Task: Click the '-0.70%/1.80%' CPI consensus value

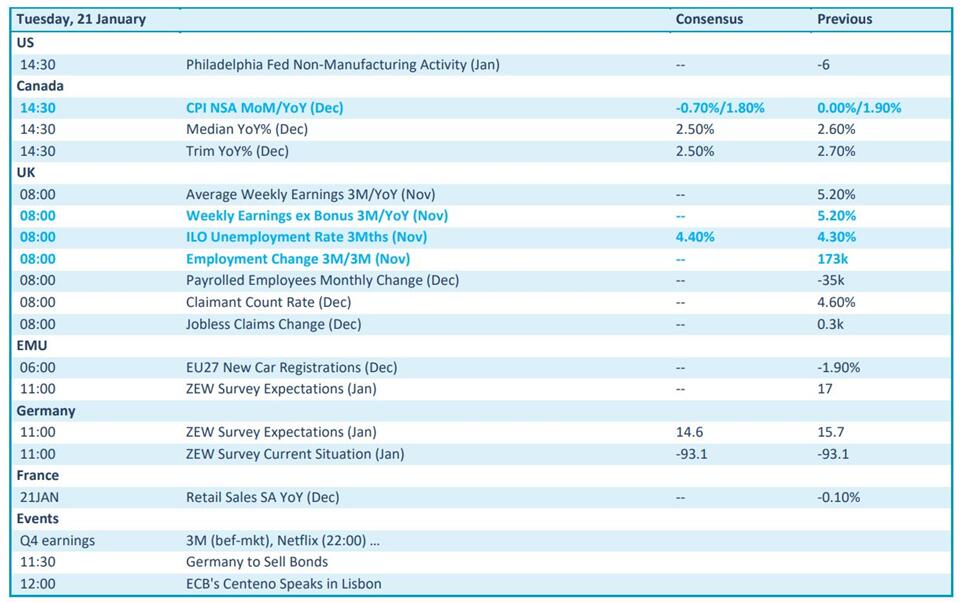Action: pyautogui.click(x=720, y=108)
